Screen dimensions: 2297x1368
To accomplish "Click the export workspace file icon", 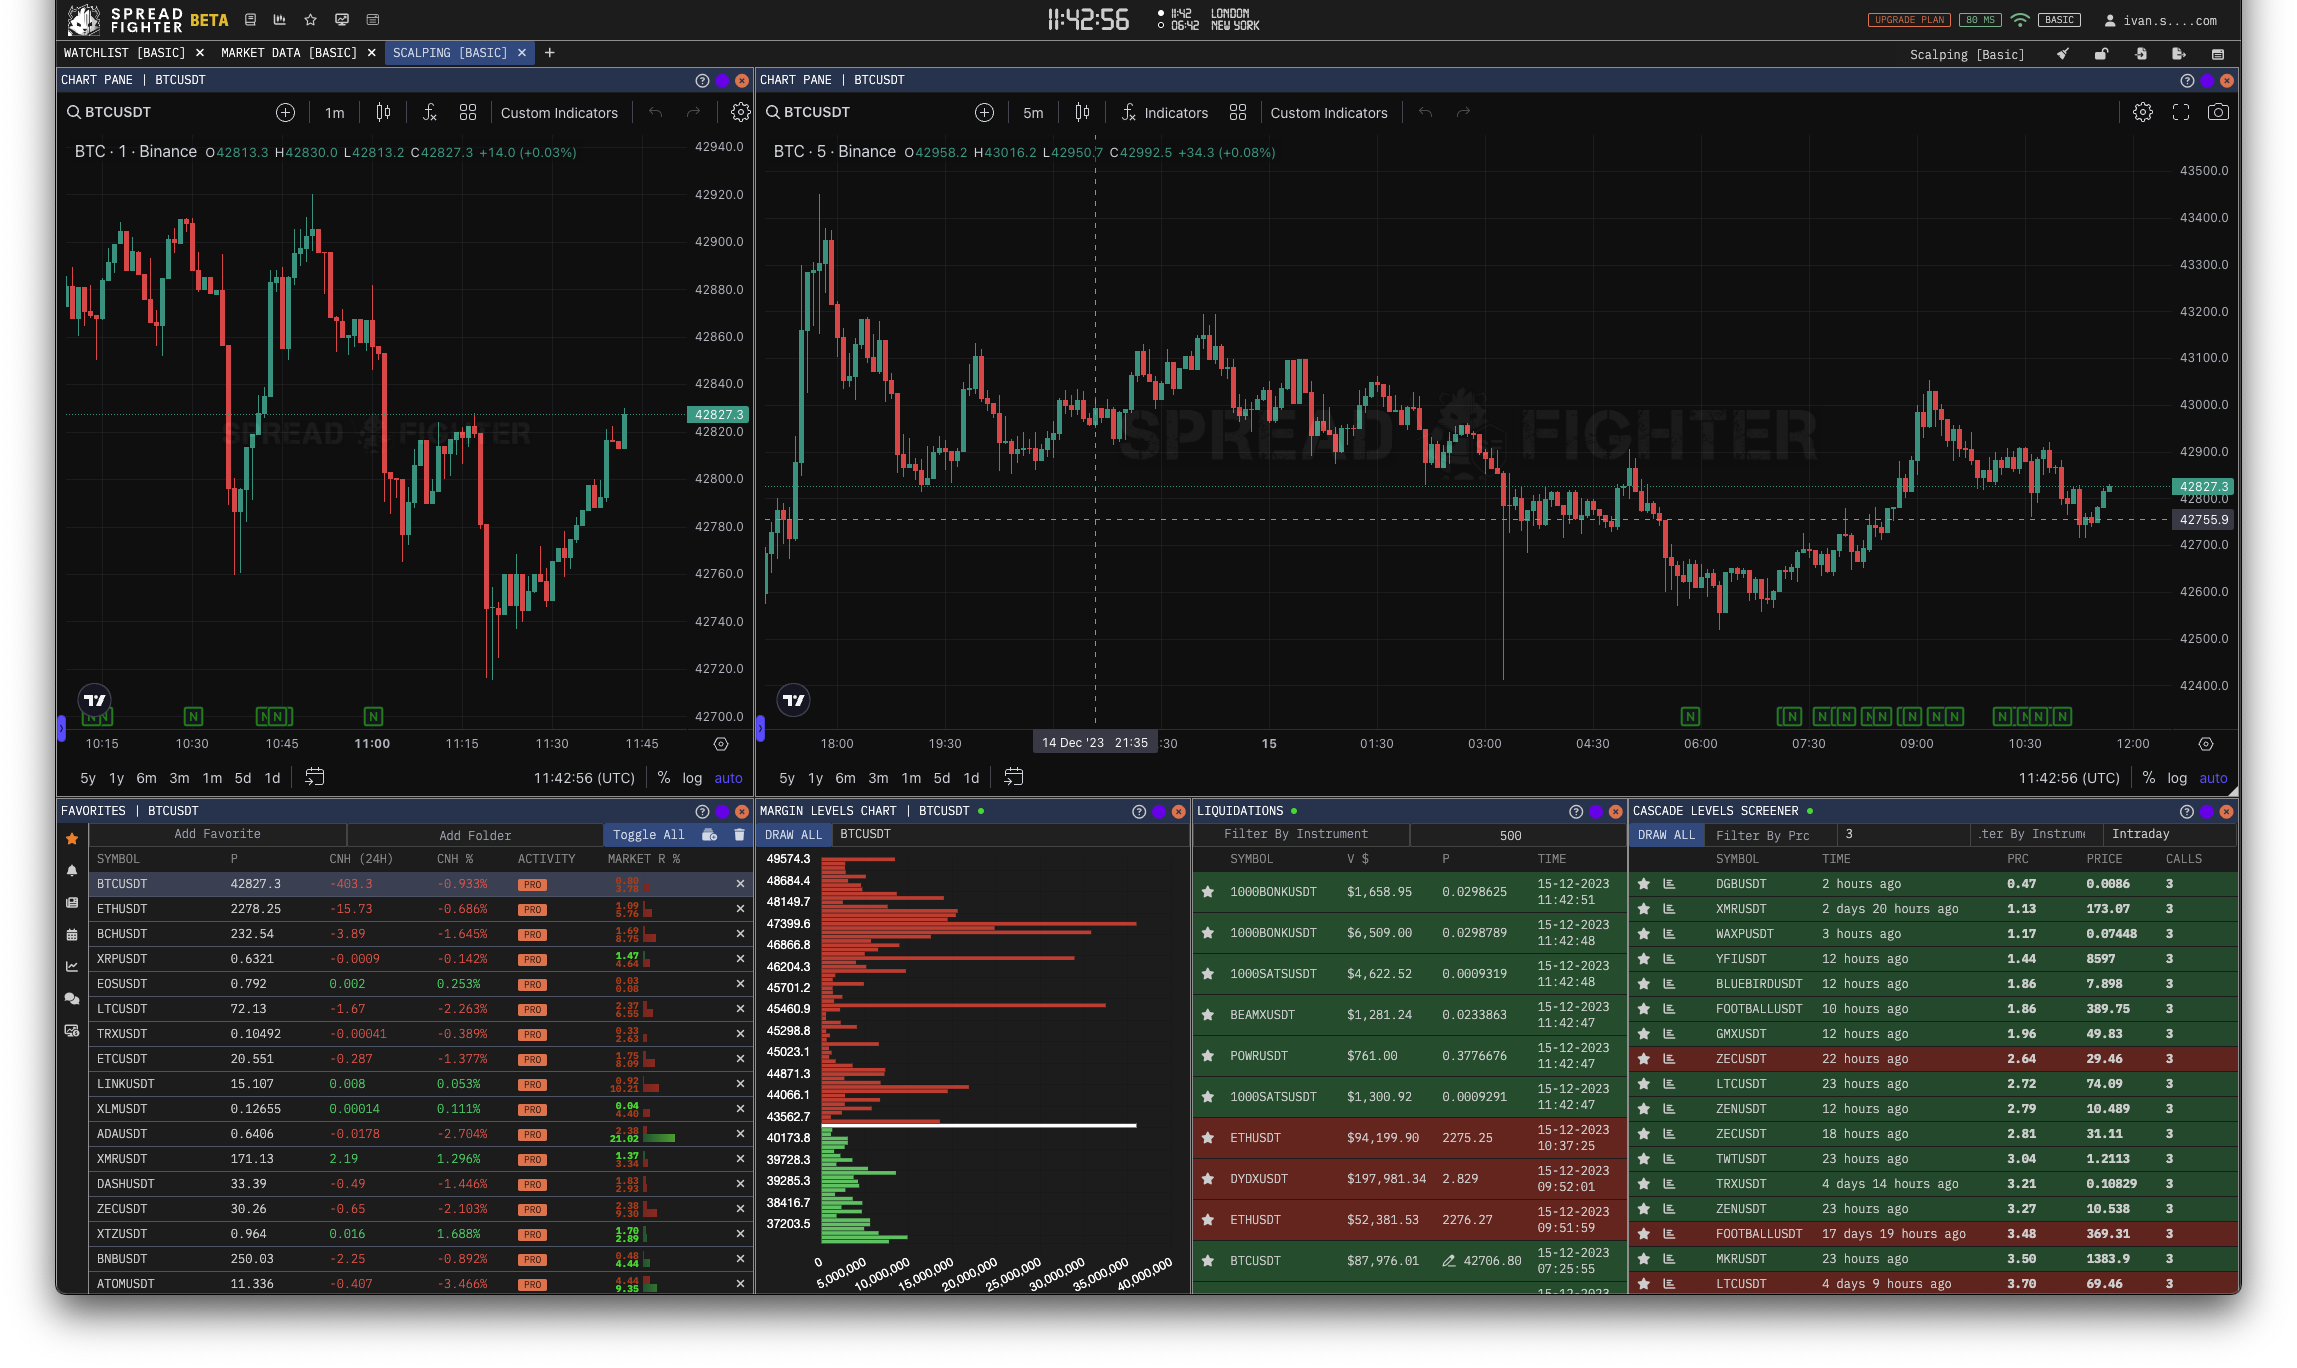I will (x=2179, y=54).
